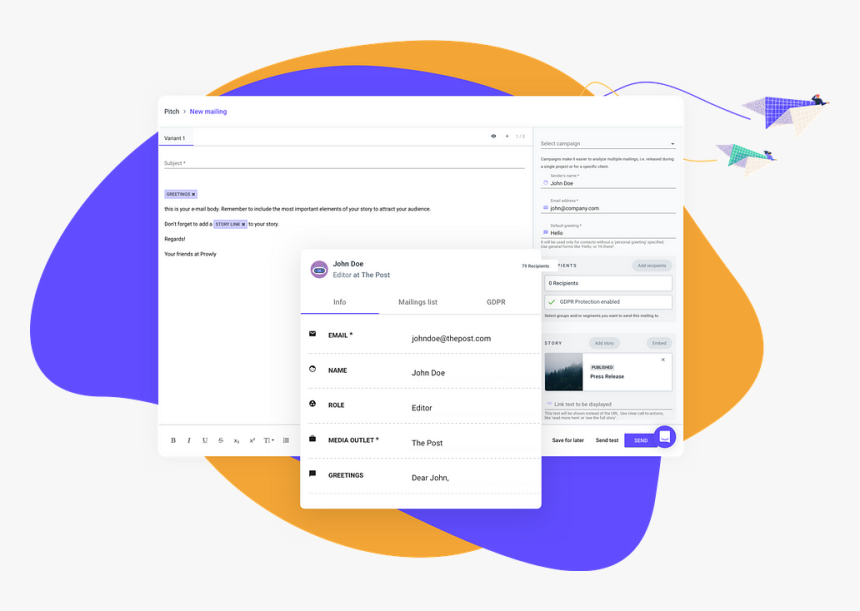Insert a bulleted list
Image resolution: width=860 pixels, height=611 pixels.
point(286,440)
